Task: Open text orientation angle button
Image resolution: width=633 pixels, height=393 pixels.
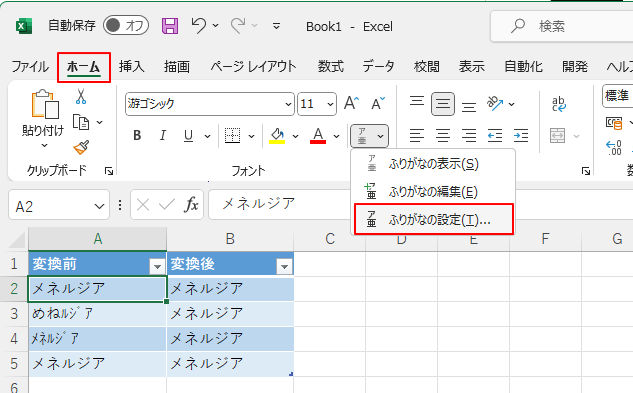Action: (x=495, y=104)
